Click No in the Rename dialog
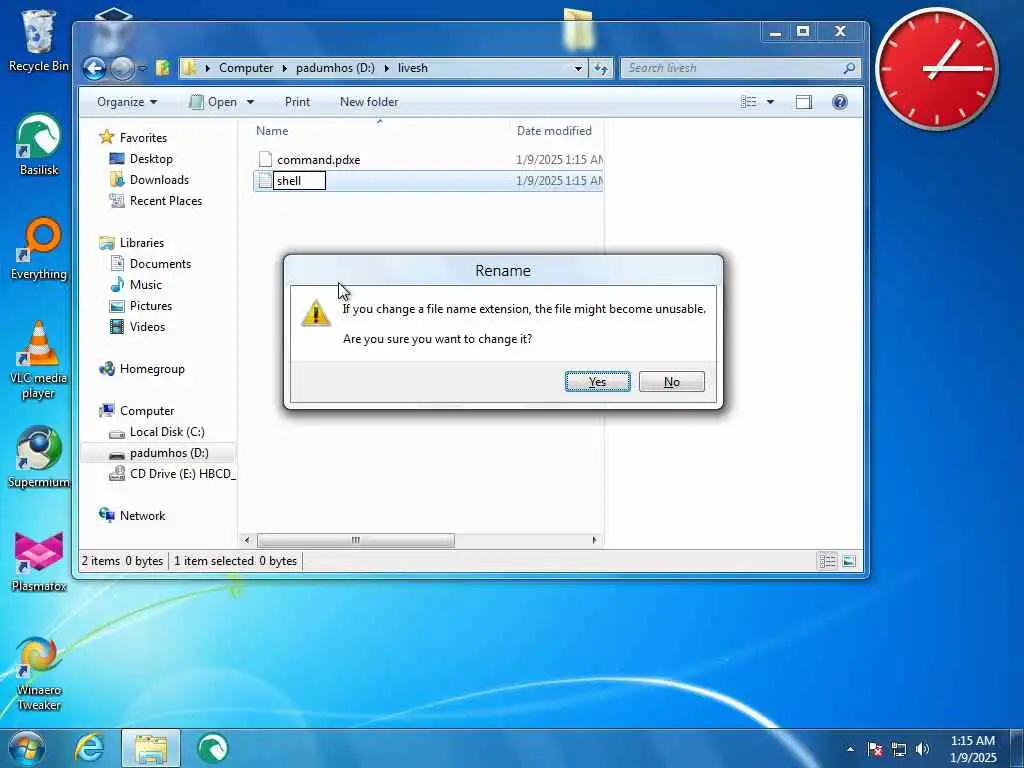The height and width of the screenshot is (768, 1024). point(671,382)
